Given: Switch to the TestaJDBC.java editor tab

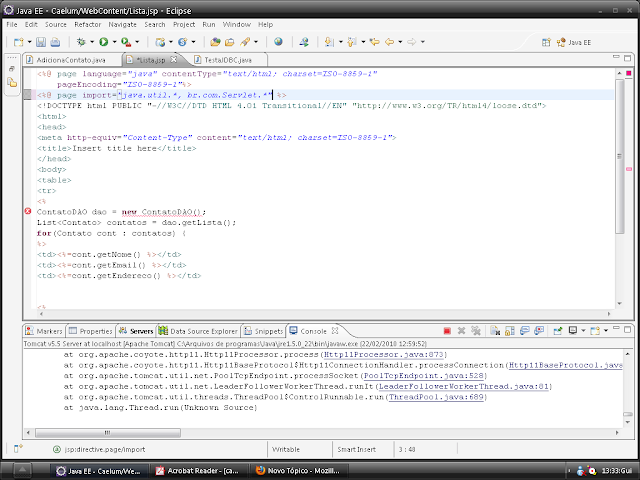Looking at the screenshot, I should [x=228, y=60].
